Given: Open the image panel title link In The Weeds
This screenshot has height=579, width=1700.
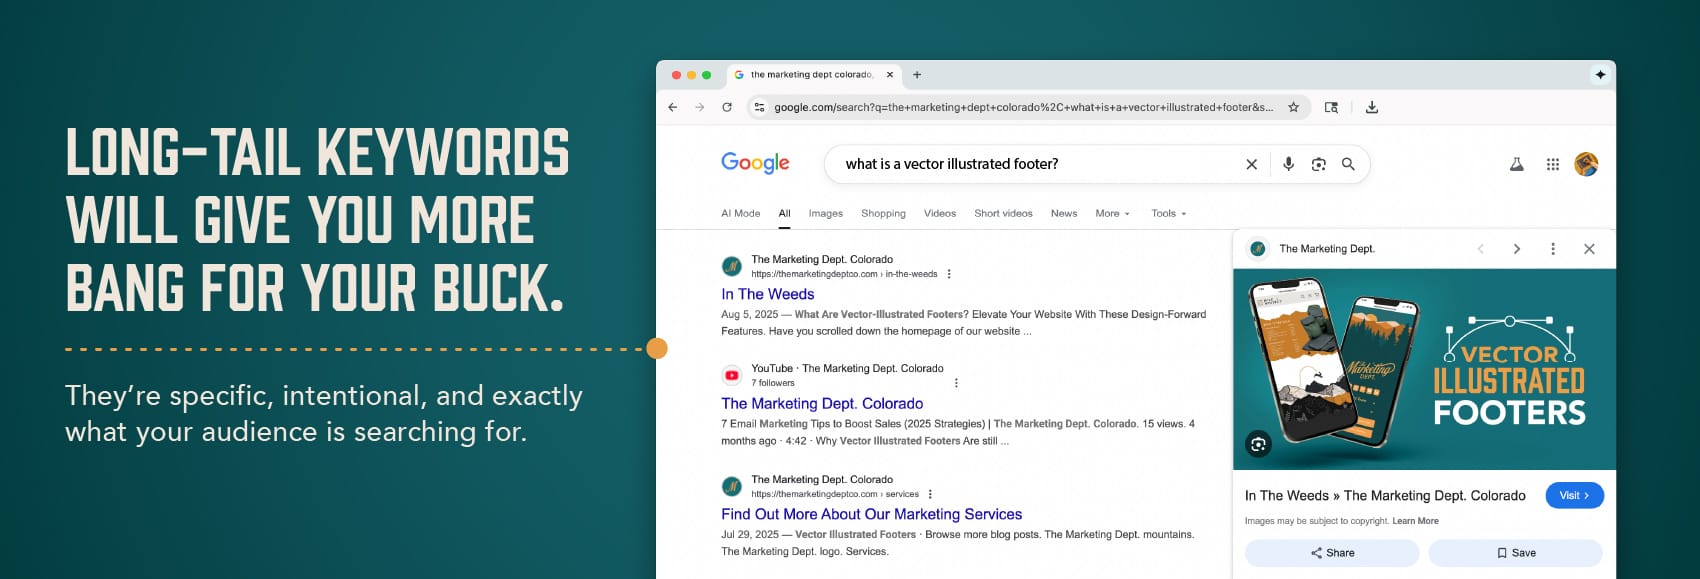Looking at the screenshot, I should coord(1385,496).
